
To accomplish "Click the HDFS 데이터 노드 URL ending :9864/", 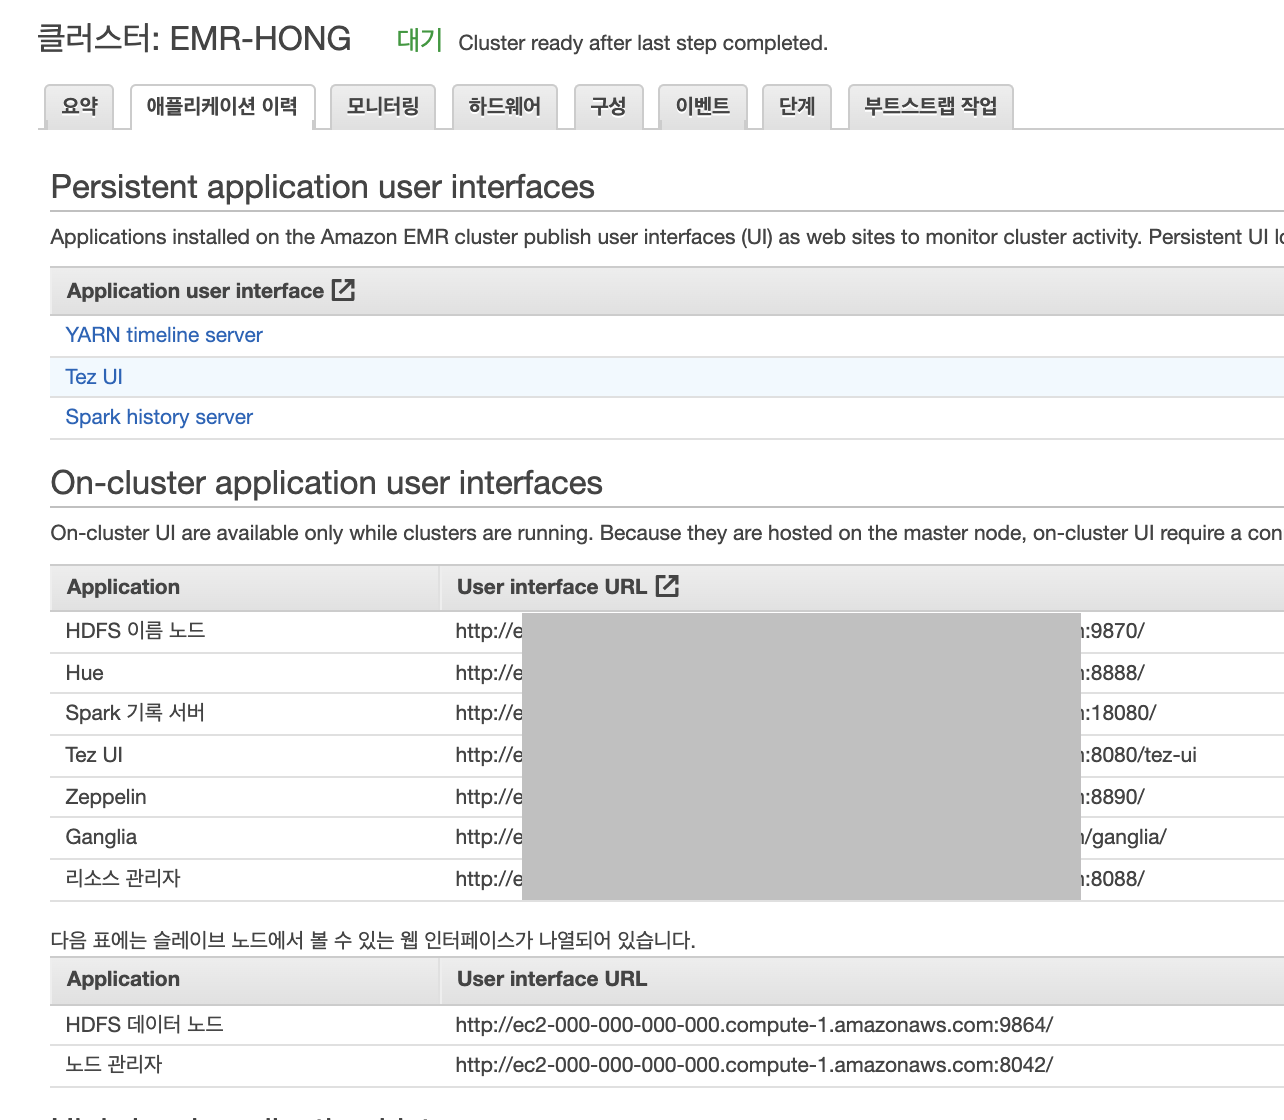I will 754,1025.
